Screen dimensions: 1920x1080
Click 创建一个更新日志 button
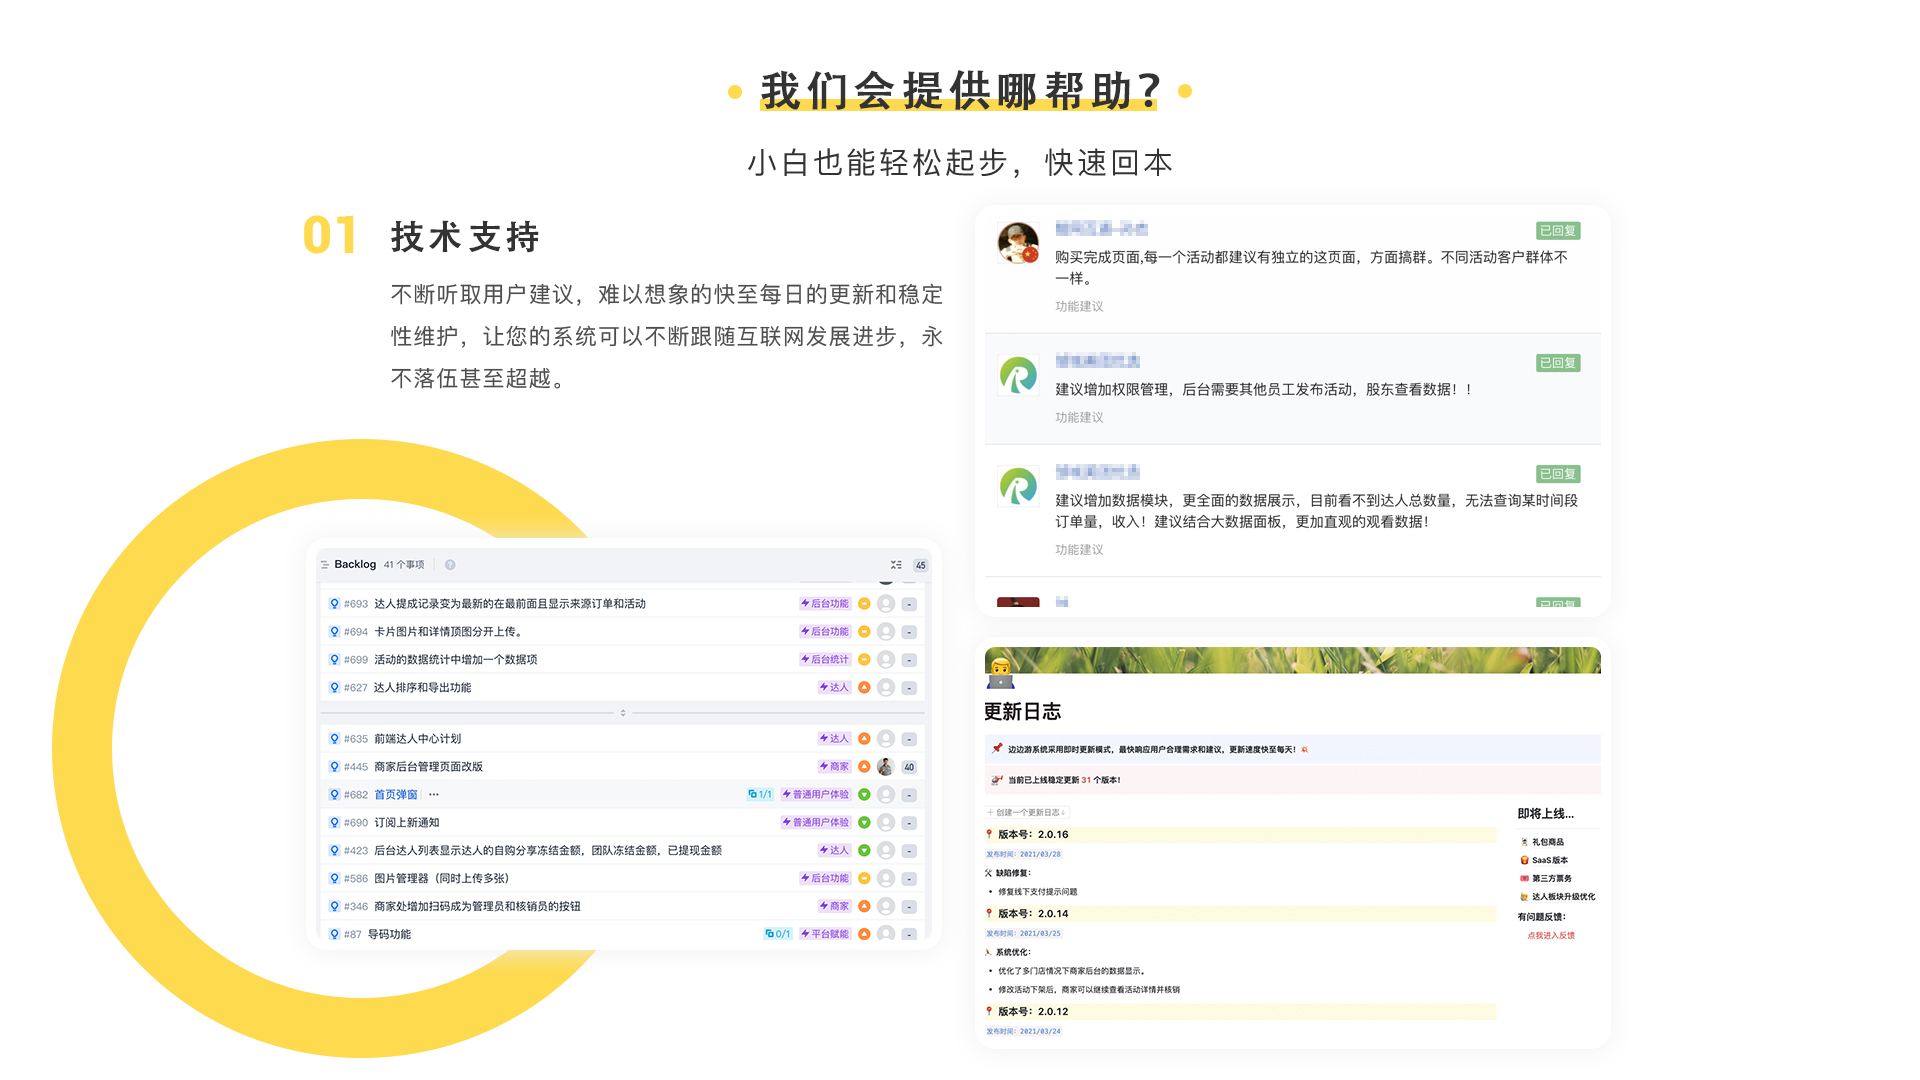(1027, 813)
